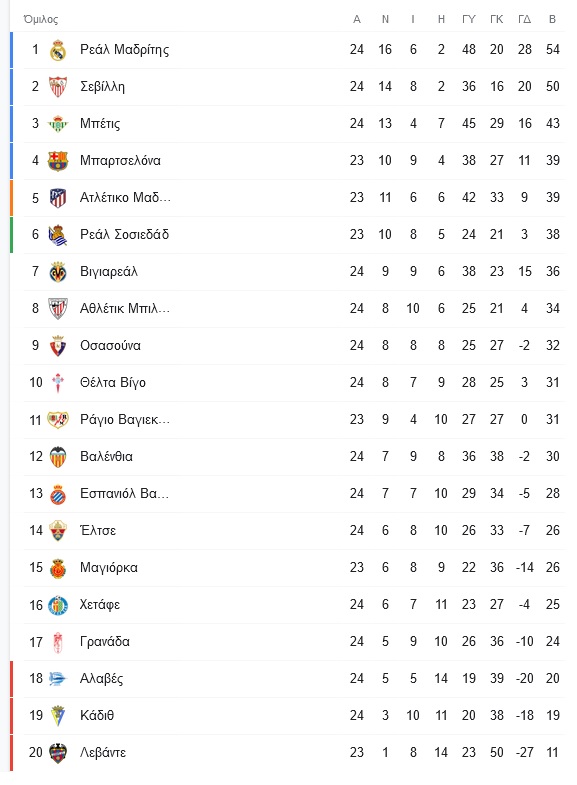Click the Sevilla club crest
This screenshot has width=577, height=785.
coord(58,87)
